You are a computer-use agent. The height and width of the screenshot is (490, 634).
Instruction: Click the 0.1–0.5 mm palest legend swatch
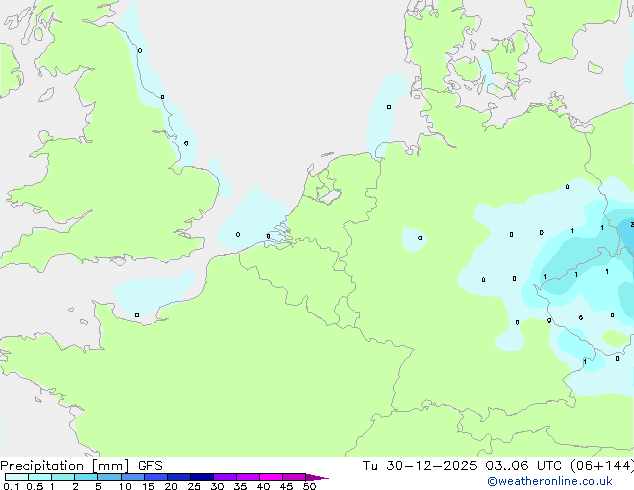pos(17,477)
